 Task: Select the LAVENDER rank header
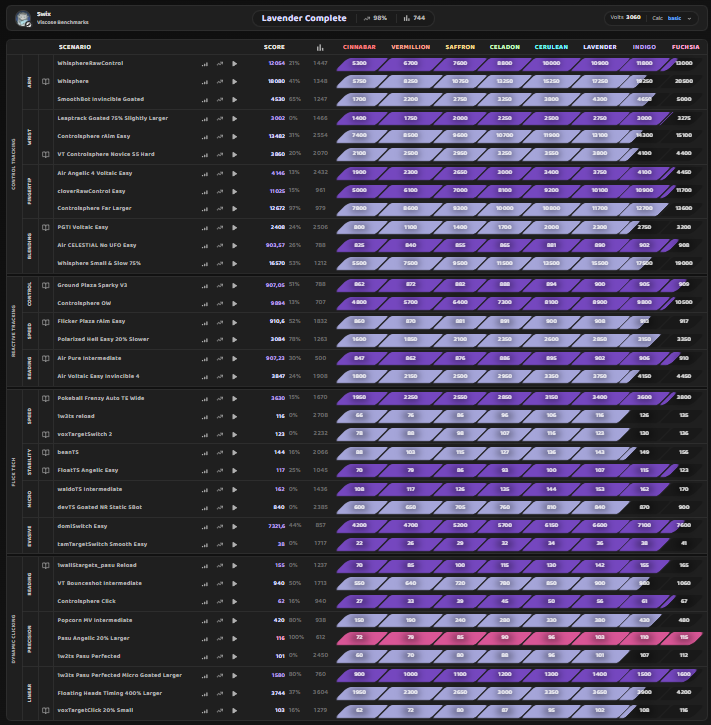pyautogui.click(x=600, y=47)
